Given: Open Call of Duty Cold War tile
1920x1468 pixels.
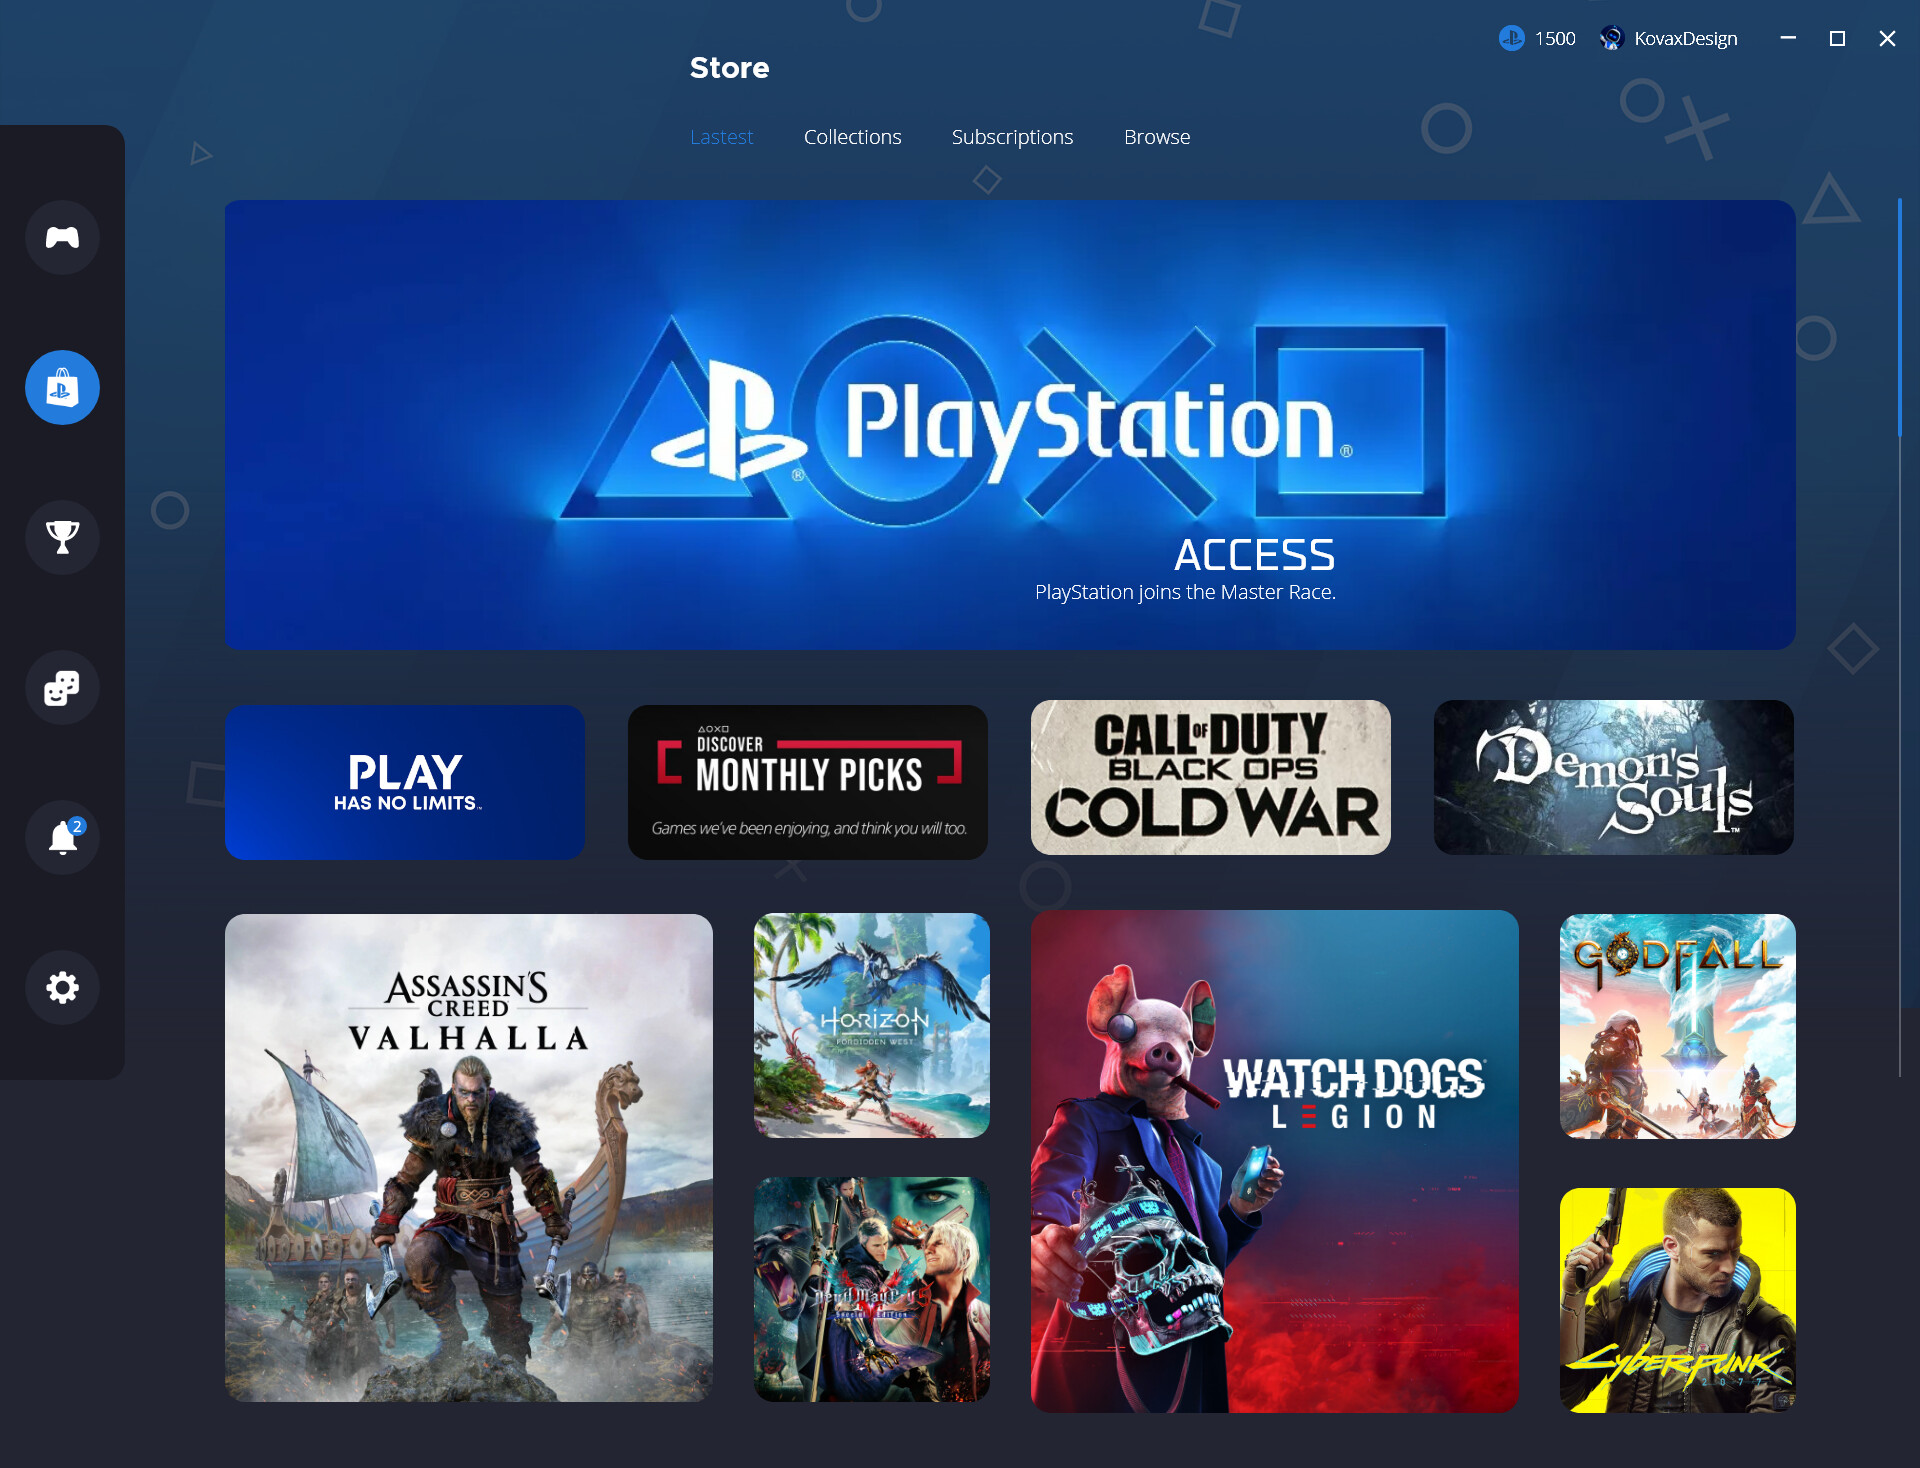Looking at the screenshot, I should tap(1210, 777).
